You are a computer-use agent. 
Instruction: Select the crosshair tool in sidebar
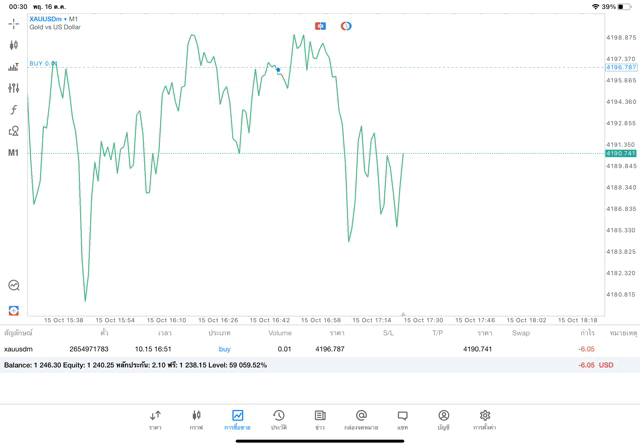point(14,23)
